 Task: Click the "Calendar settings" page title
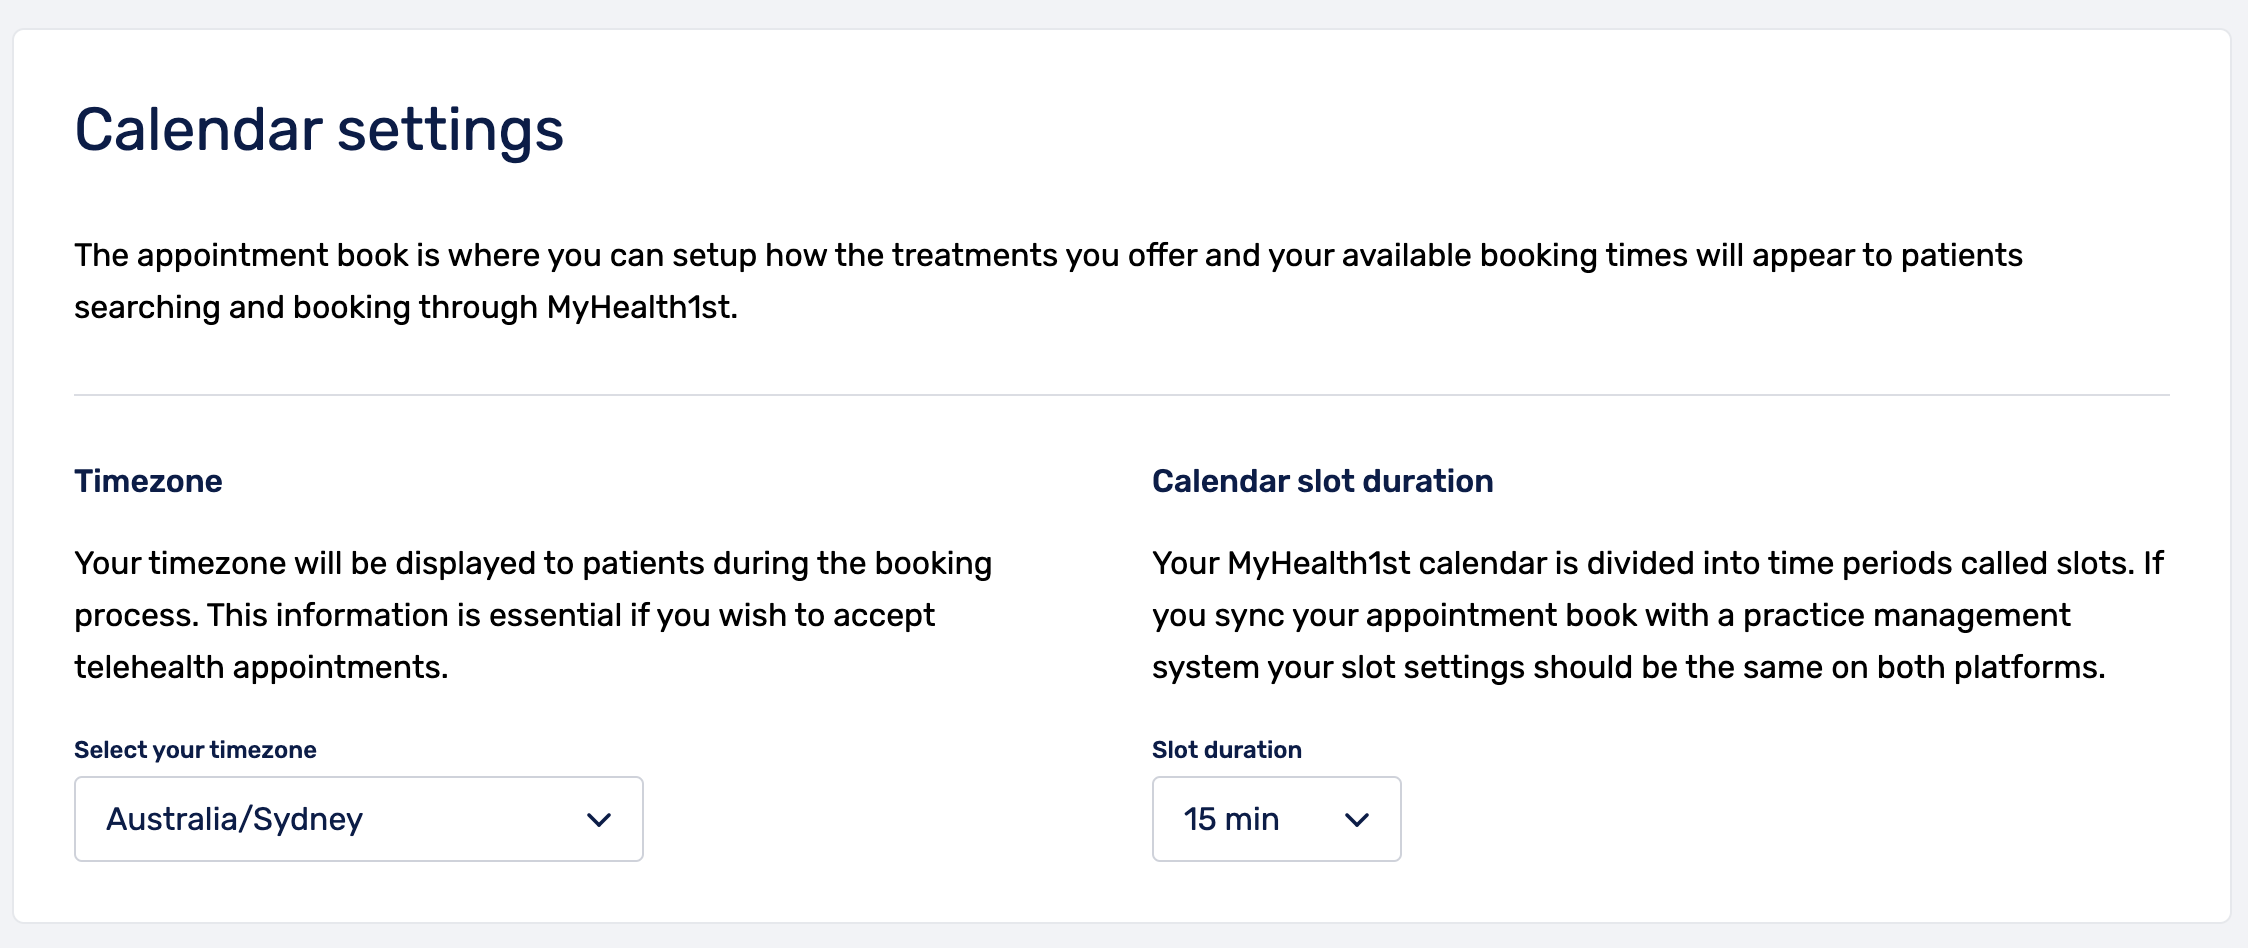(319, 130)
